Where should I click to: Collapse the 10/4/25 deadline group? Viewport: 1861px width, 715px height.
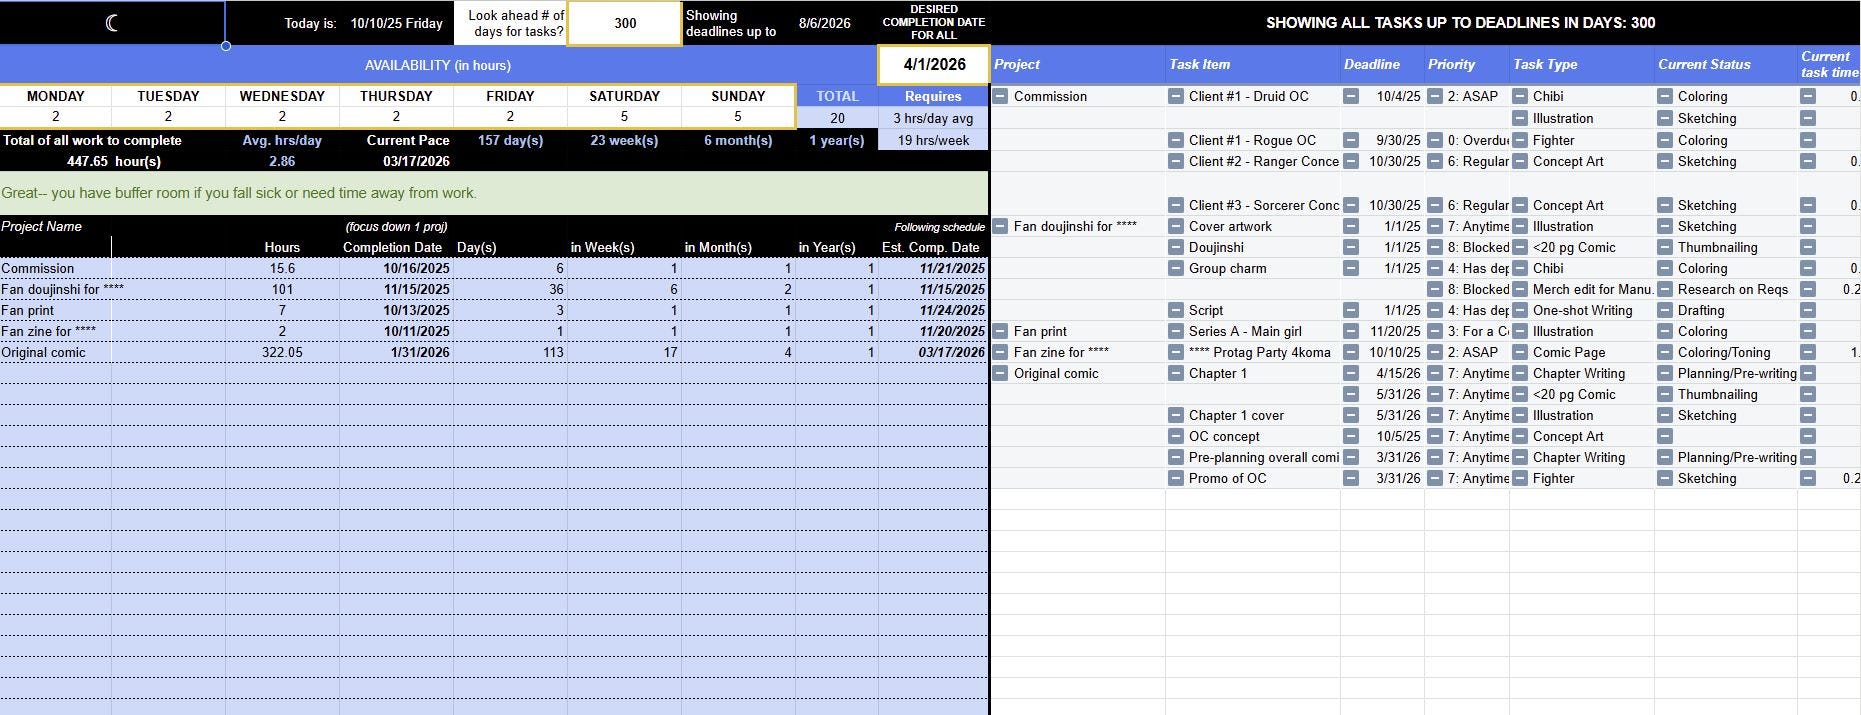tap(1351, 97)
